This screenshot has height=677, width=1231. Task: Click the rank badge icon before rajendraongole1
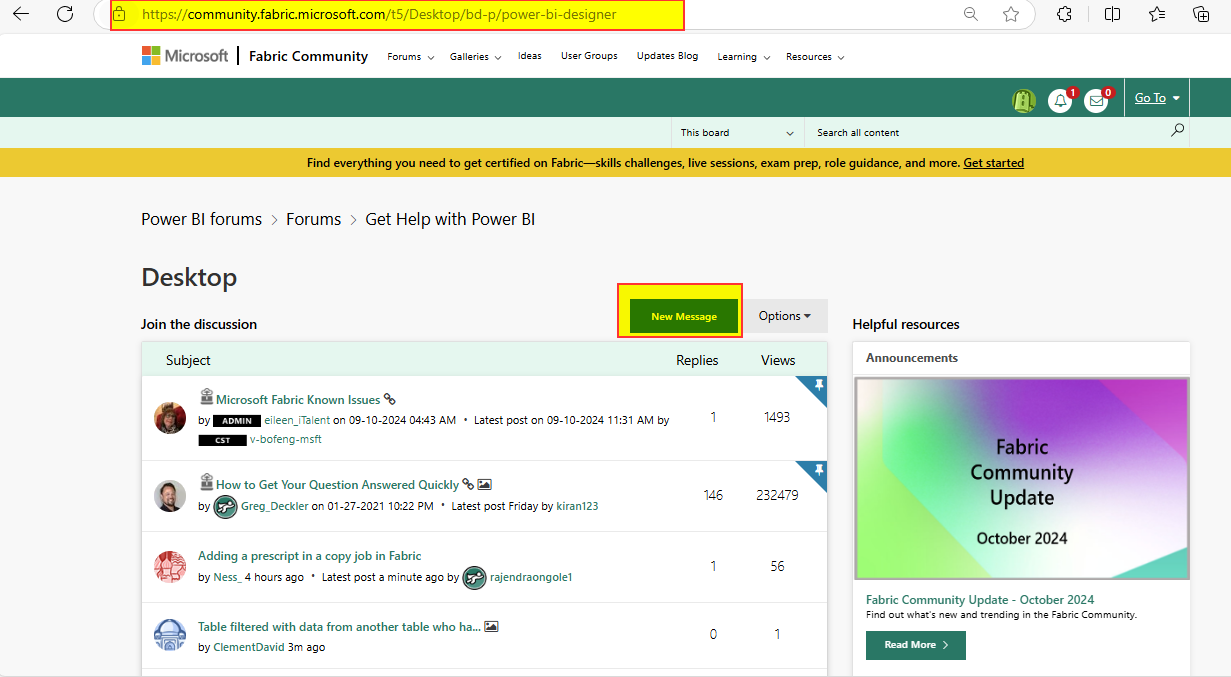(x=474, y=577)
